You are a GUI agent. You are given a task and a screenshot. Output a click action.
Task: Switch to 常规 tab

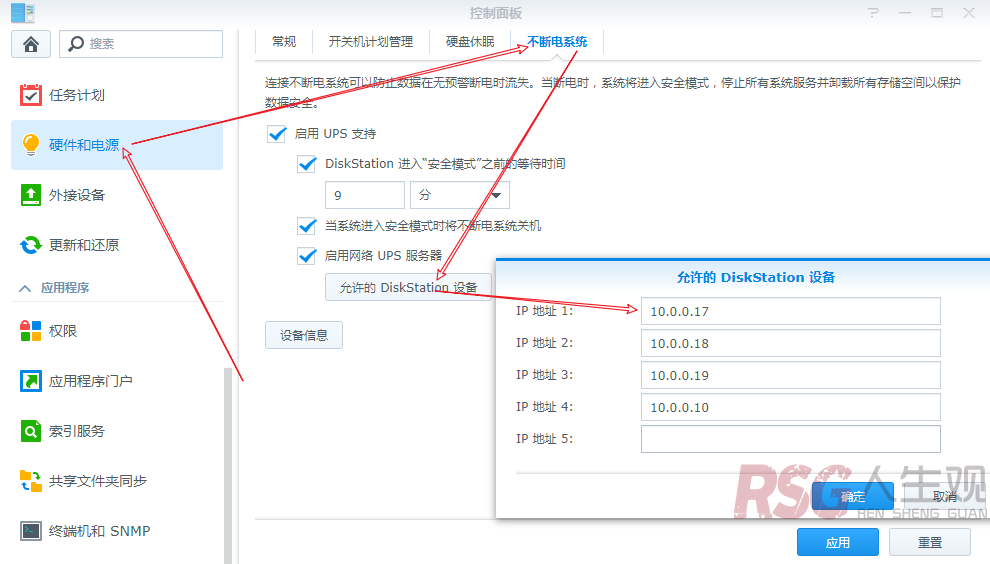(x=284, y=42)
